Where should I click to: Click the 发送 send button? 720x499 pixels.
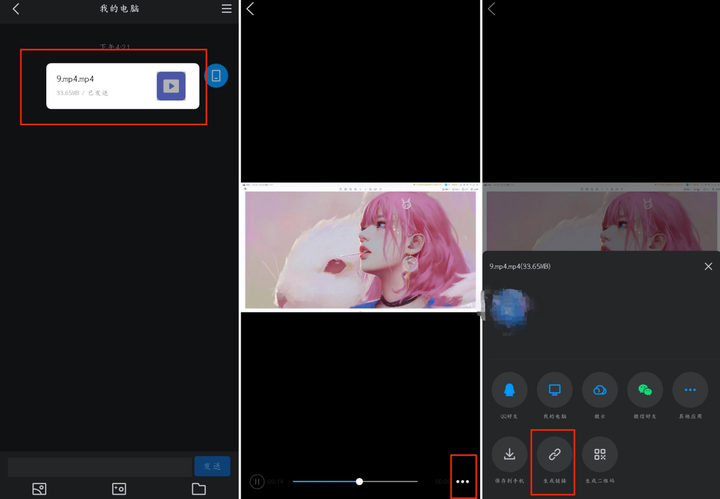click(212, 466)
